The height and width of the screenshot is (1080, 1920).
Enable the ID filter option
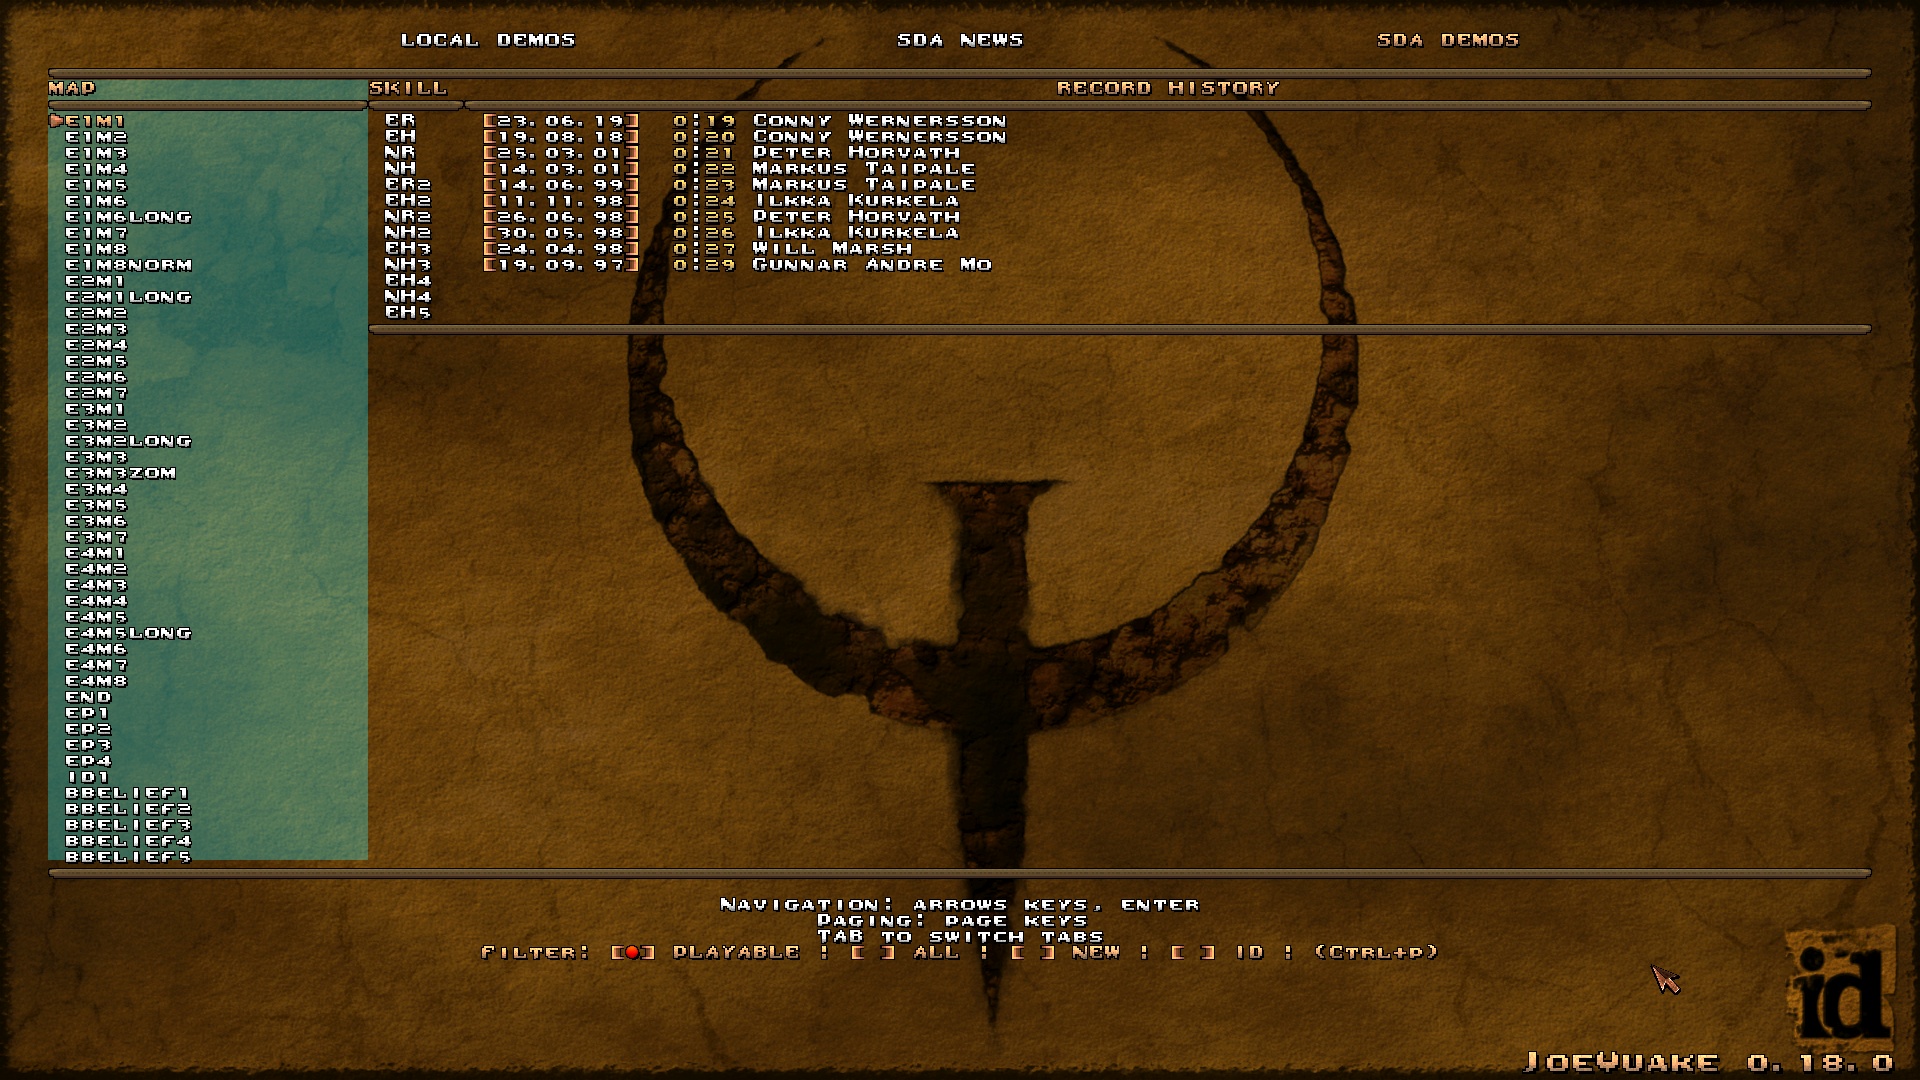[1192, 952]
